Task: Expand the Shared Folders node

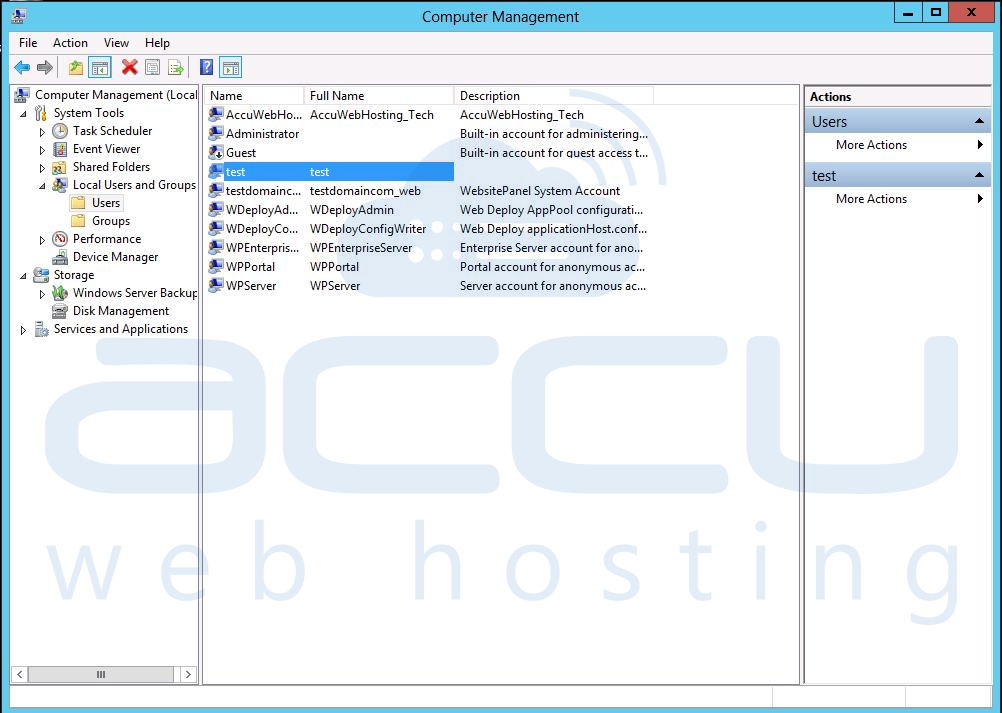Action: pos(42,168)
